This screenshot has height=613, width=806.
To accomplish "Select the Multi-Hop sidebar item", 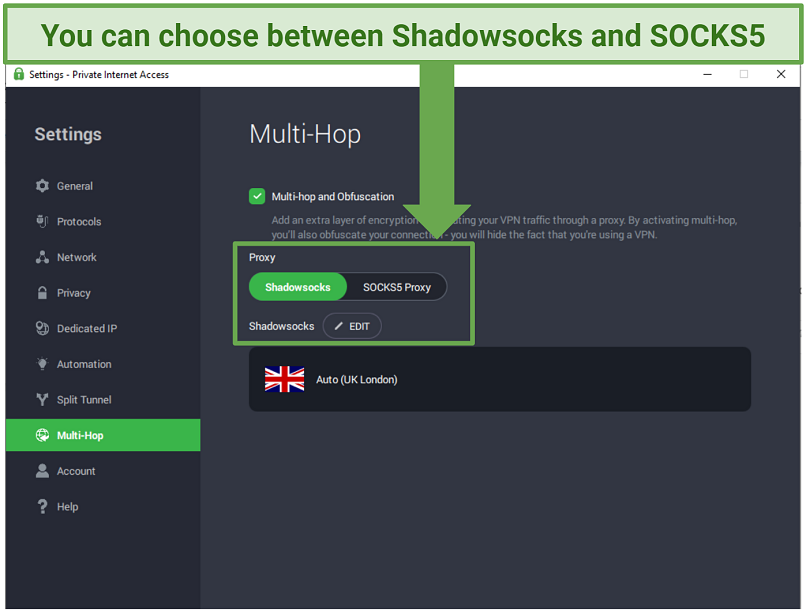I will pyautogui.click(x=103, y=435).
